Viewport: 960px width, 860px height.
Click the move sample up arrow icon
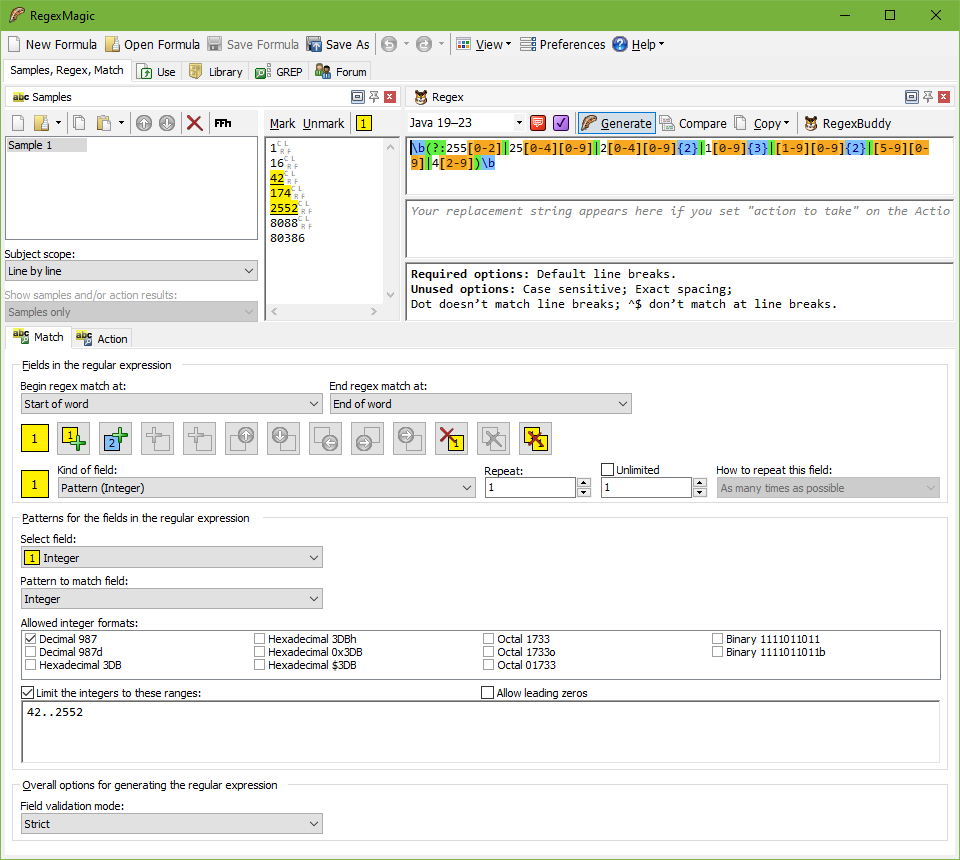(x=143, y=123)
